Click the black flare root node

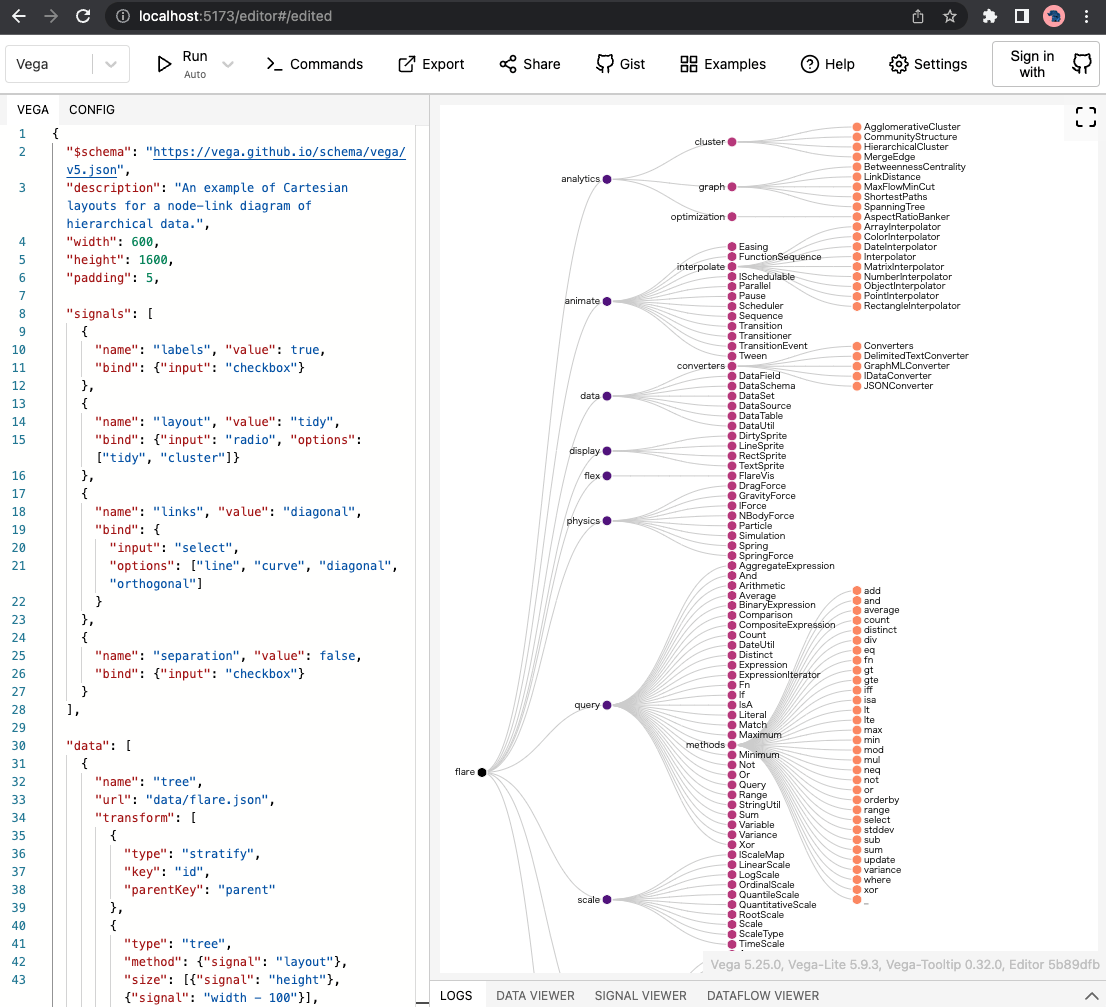482,772
